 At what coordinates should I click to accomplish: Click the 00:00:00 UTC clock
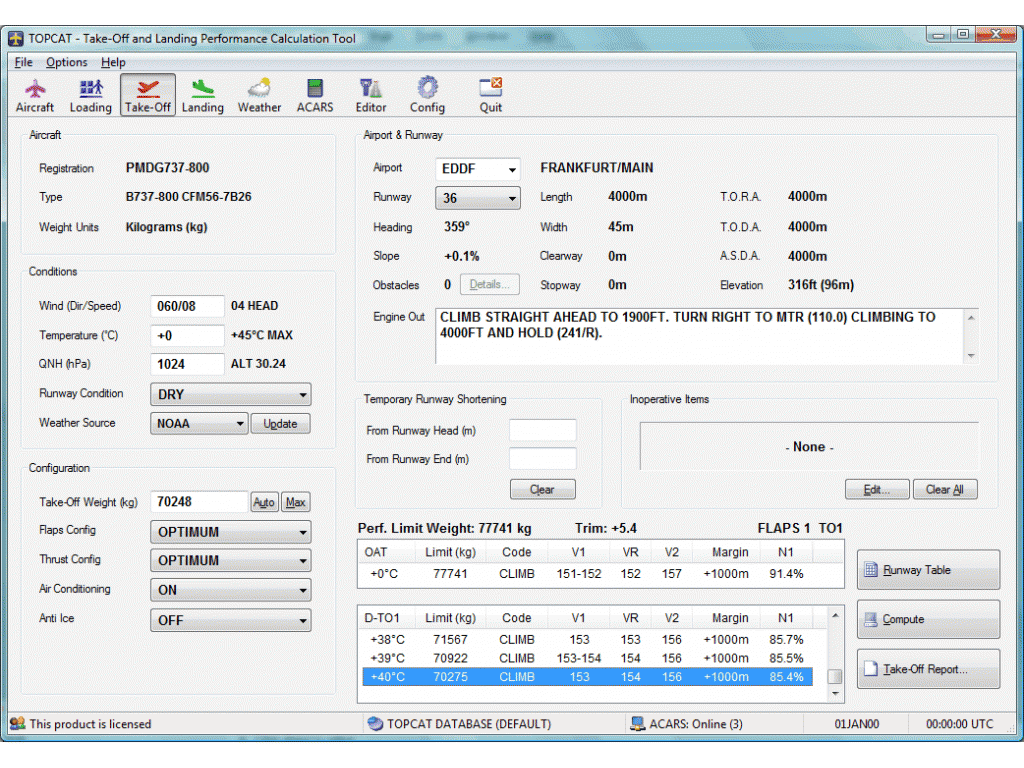[x=959, y=724]
